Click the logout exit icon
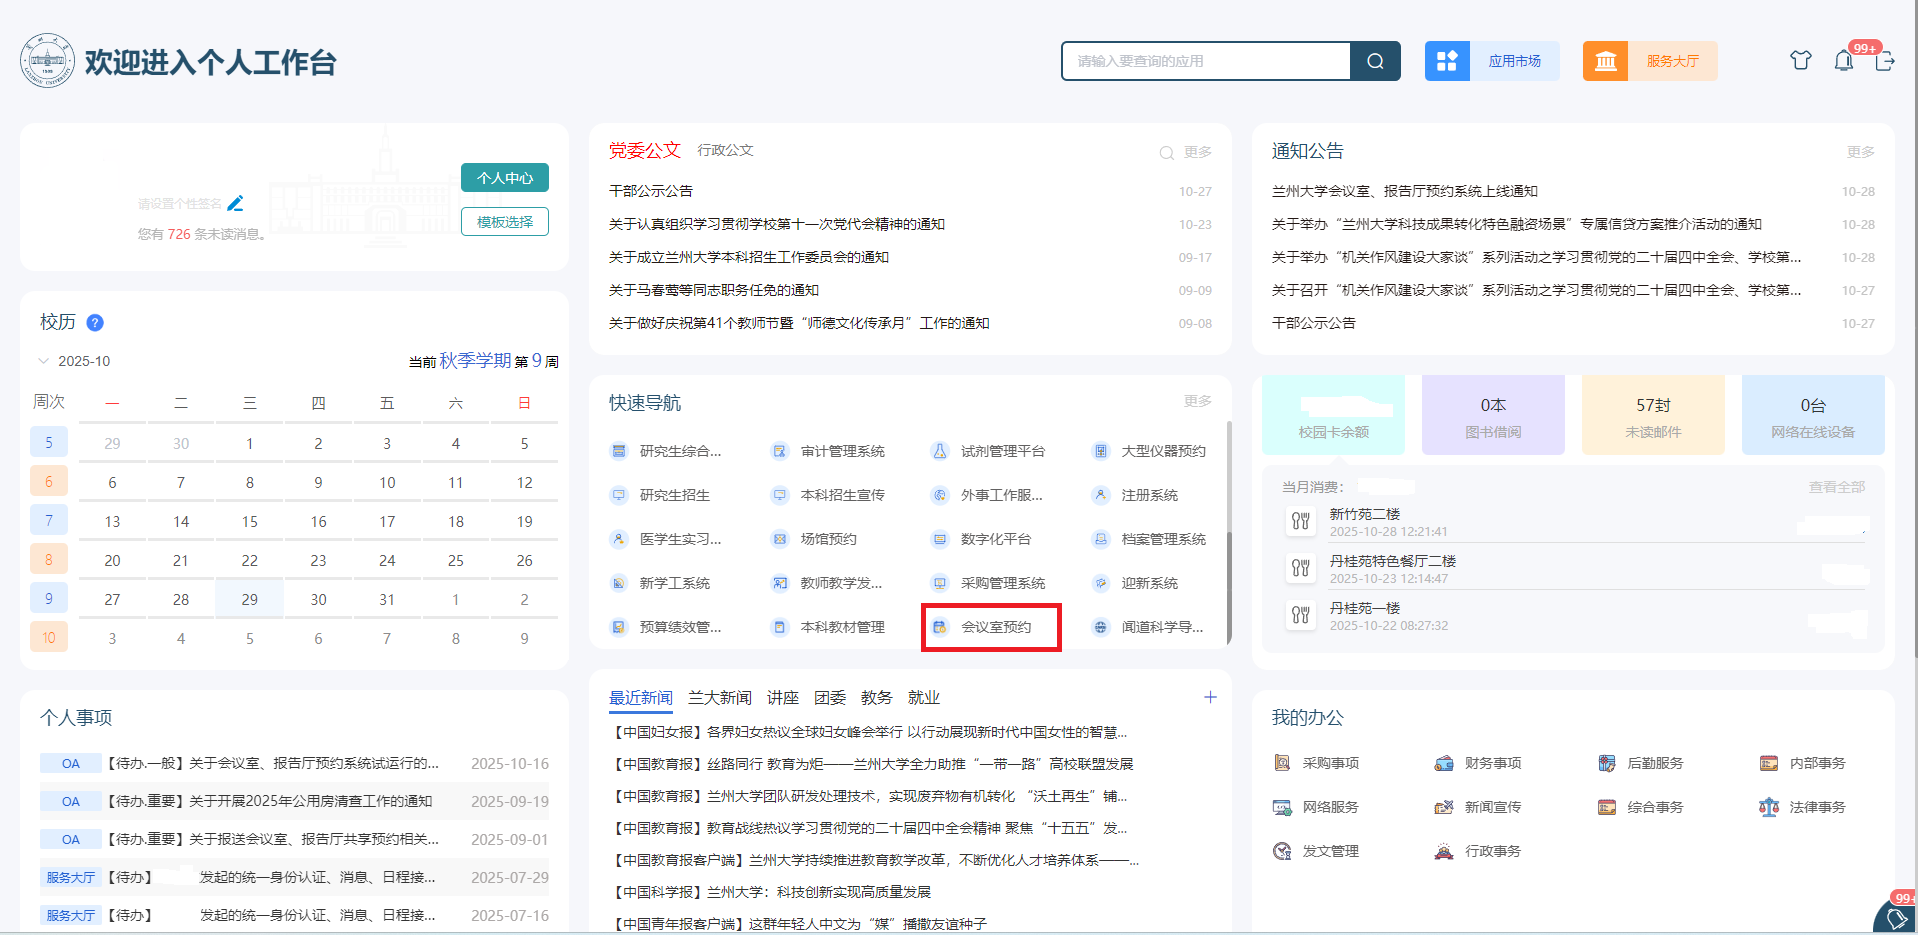Image resolution: width=1918 pixels, height=935 pixels. [1885, 61]
